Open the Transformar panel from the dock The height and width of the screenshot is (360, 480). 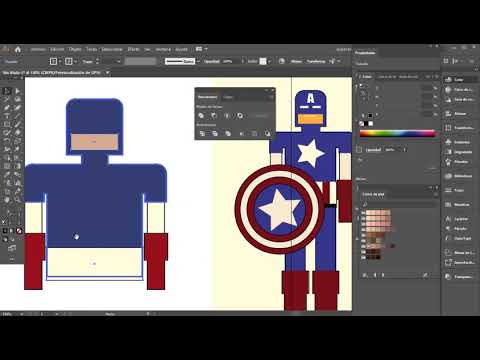coord(459,128)
